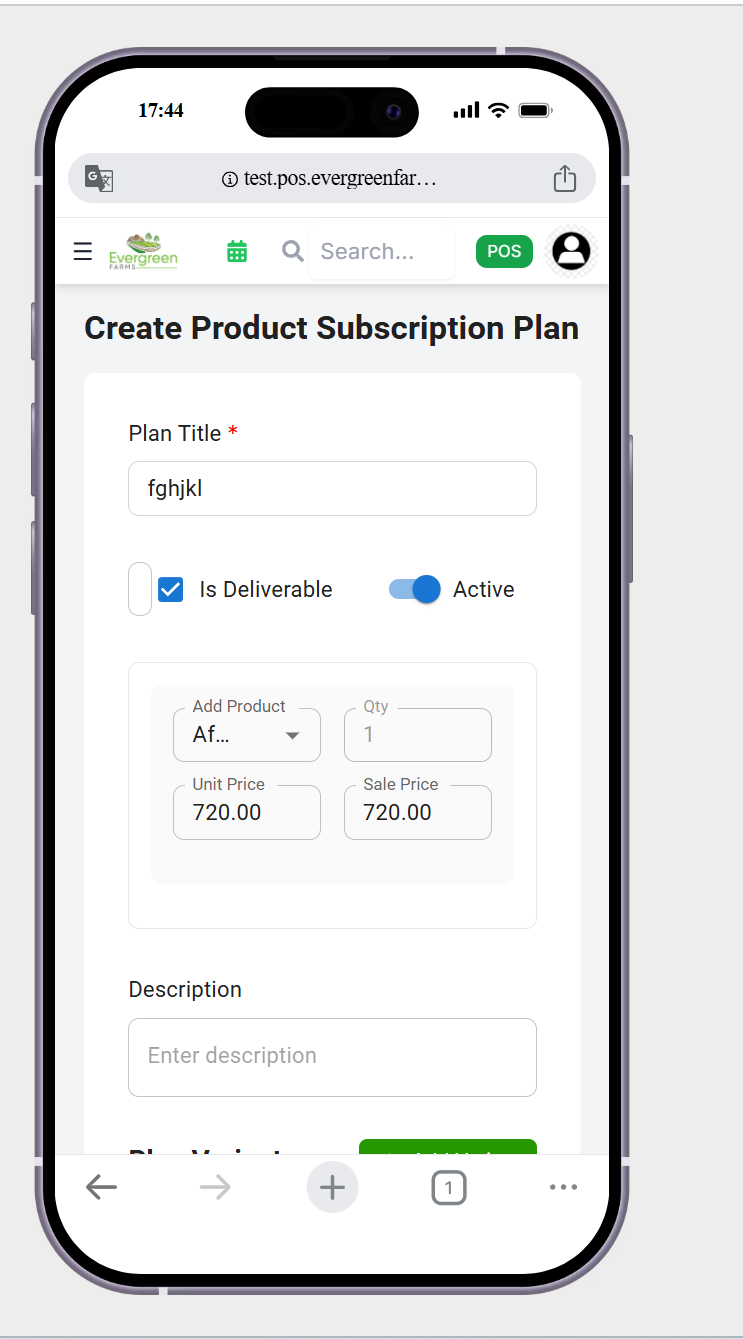This screenshot has height=1339, width=743.
Task: Tap the forward navigation arrow
Action: click(x=214, y=1187)
